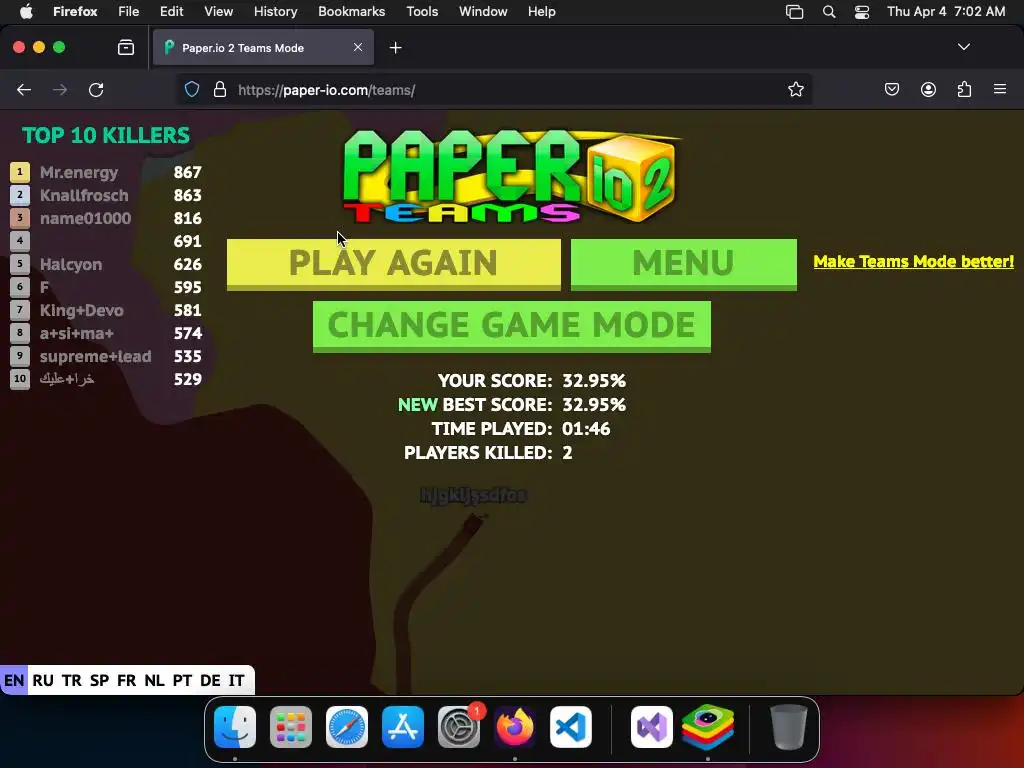Expand the list all tabs chevron
The height and width of the screenshot is (768, 1024).
964,47
